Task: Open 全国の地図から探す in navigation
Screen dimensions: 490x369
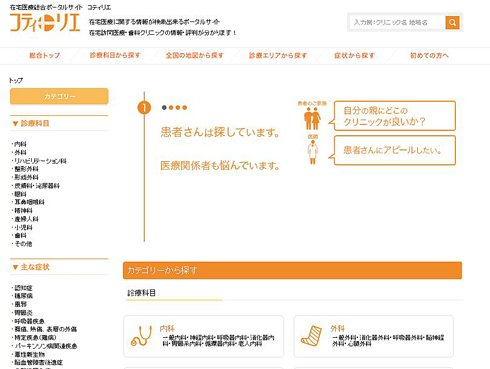Action: pos(195,55)
